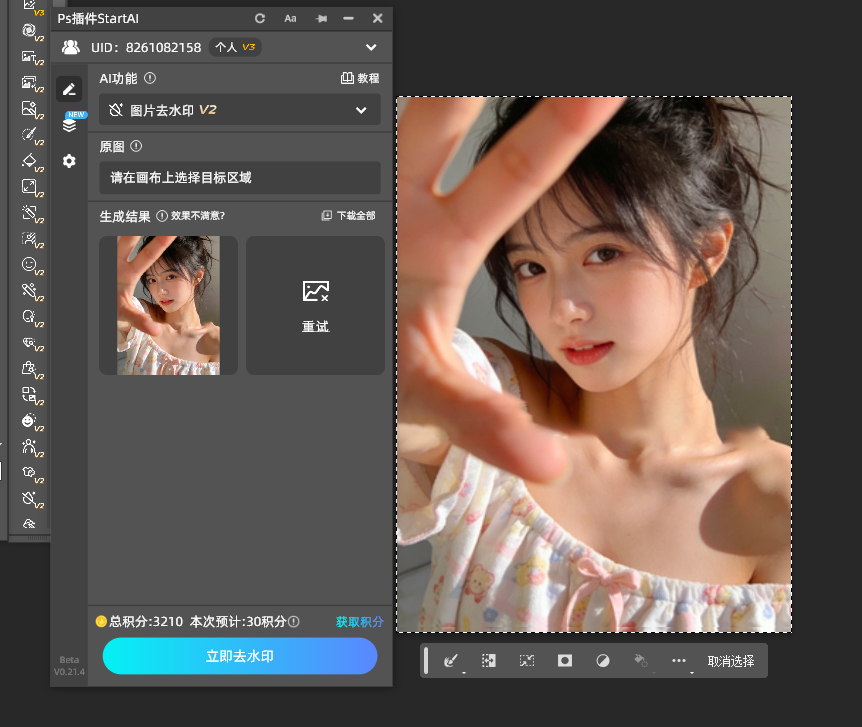
Task: Click the contrast circle icon in the bottom bar
Action: 601,660
